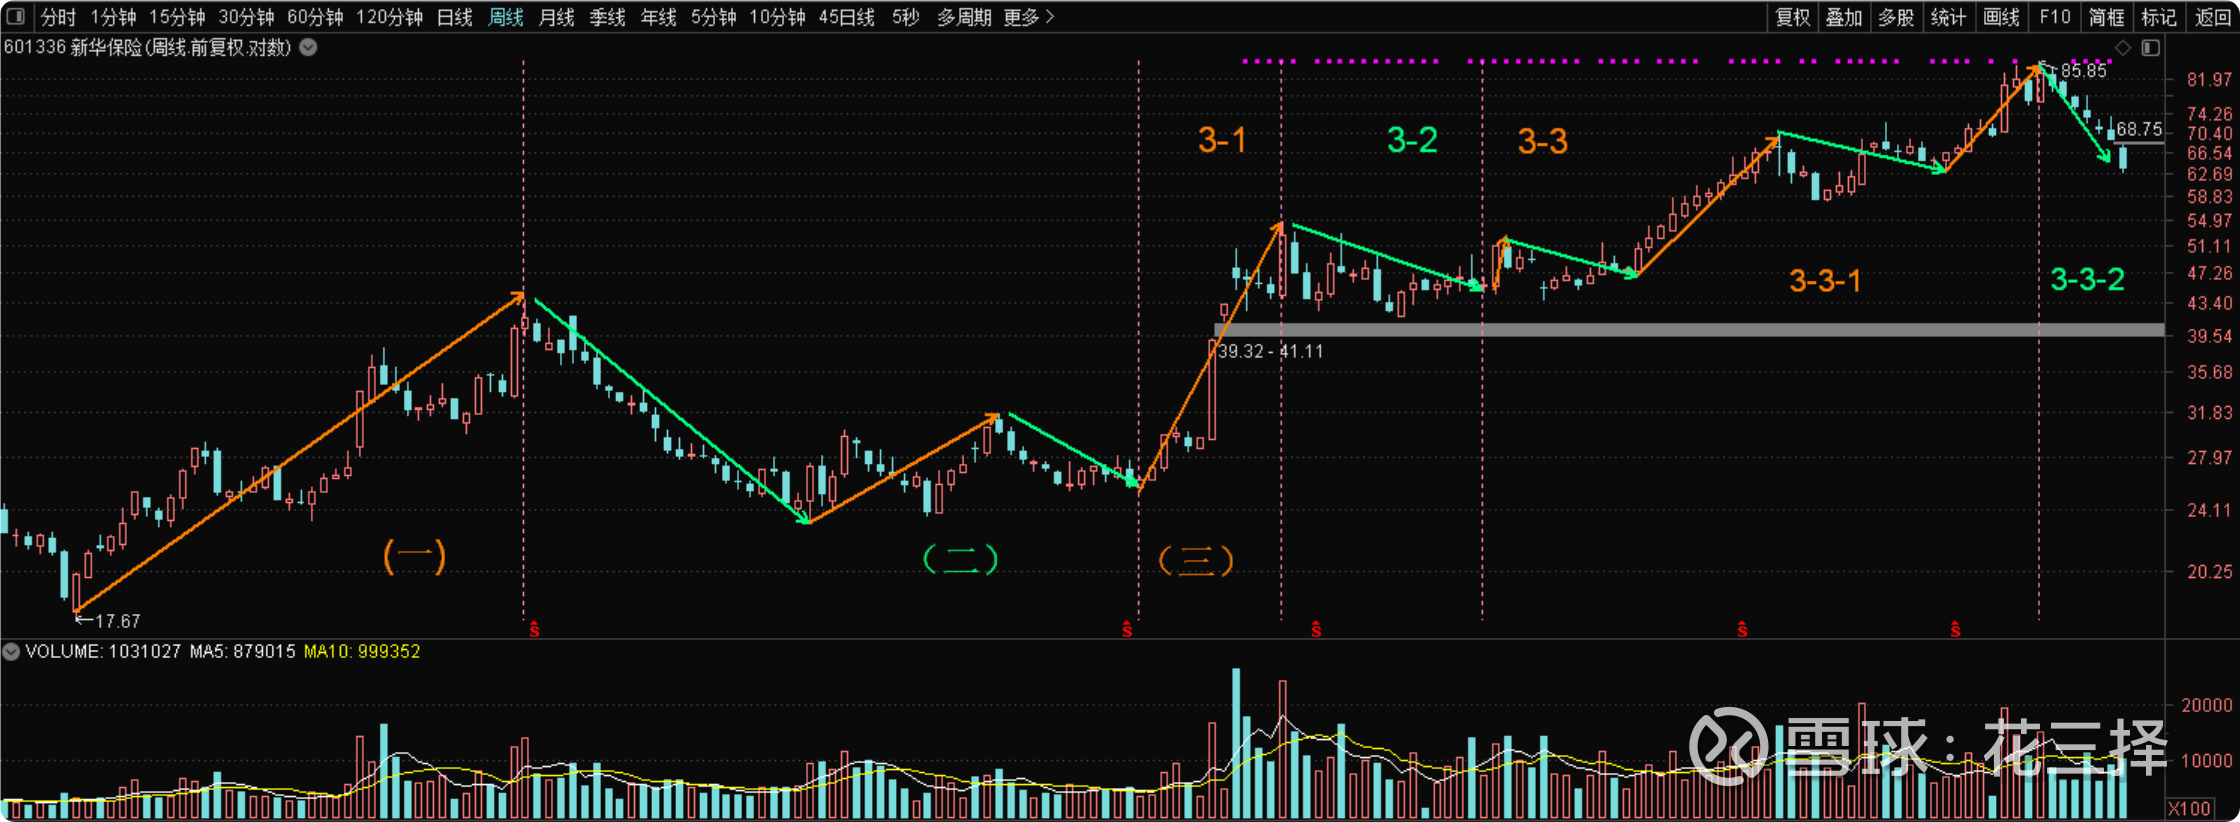Open the F10 company info
Viewport: 2240px width, 822px height.
(x=2055, y=17)
